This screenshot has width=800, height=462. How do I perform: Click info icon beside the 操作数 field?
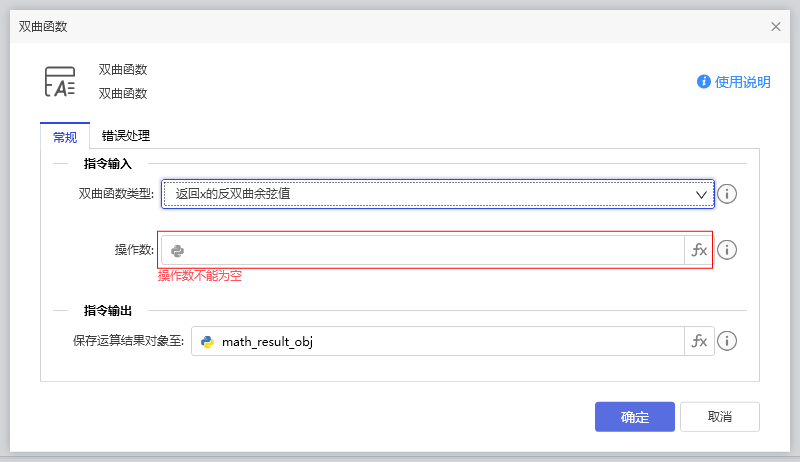728,250
